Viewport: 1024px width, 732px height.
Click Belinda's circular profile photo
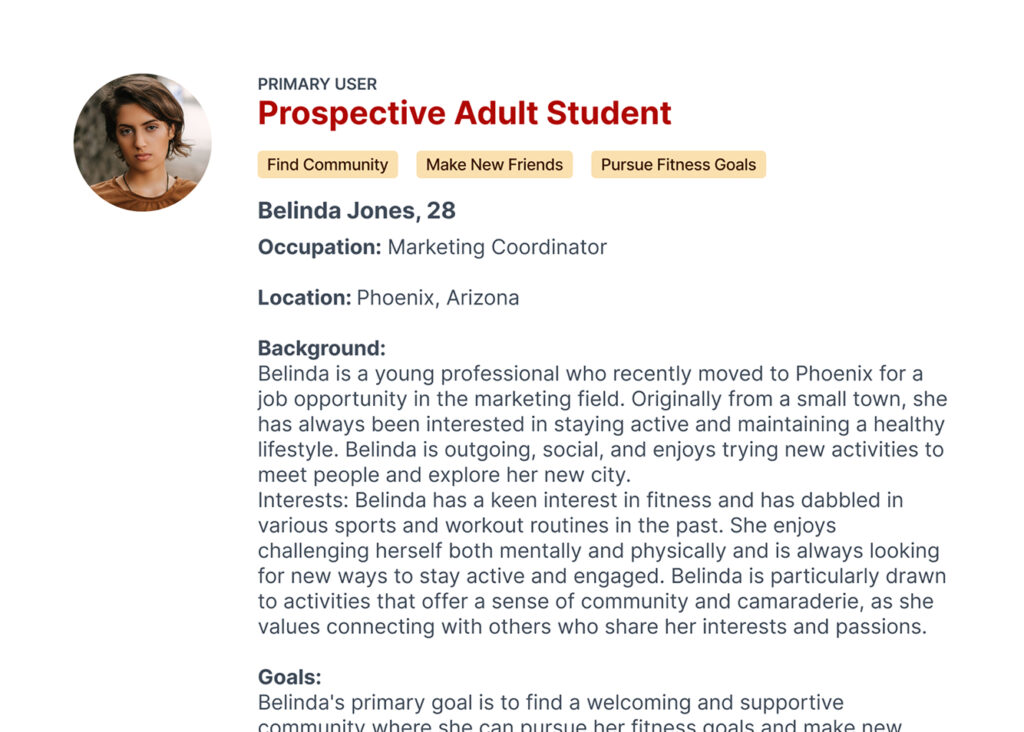click(x=142, y=142)
